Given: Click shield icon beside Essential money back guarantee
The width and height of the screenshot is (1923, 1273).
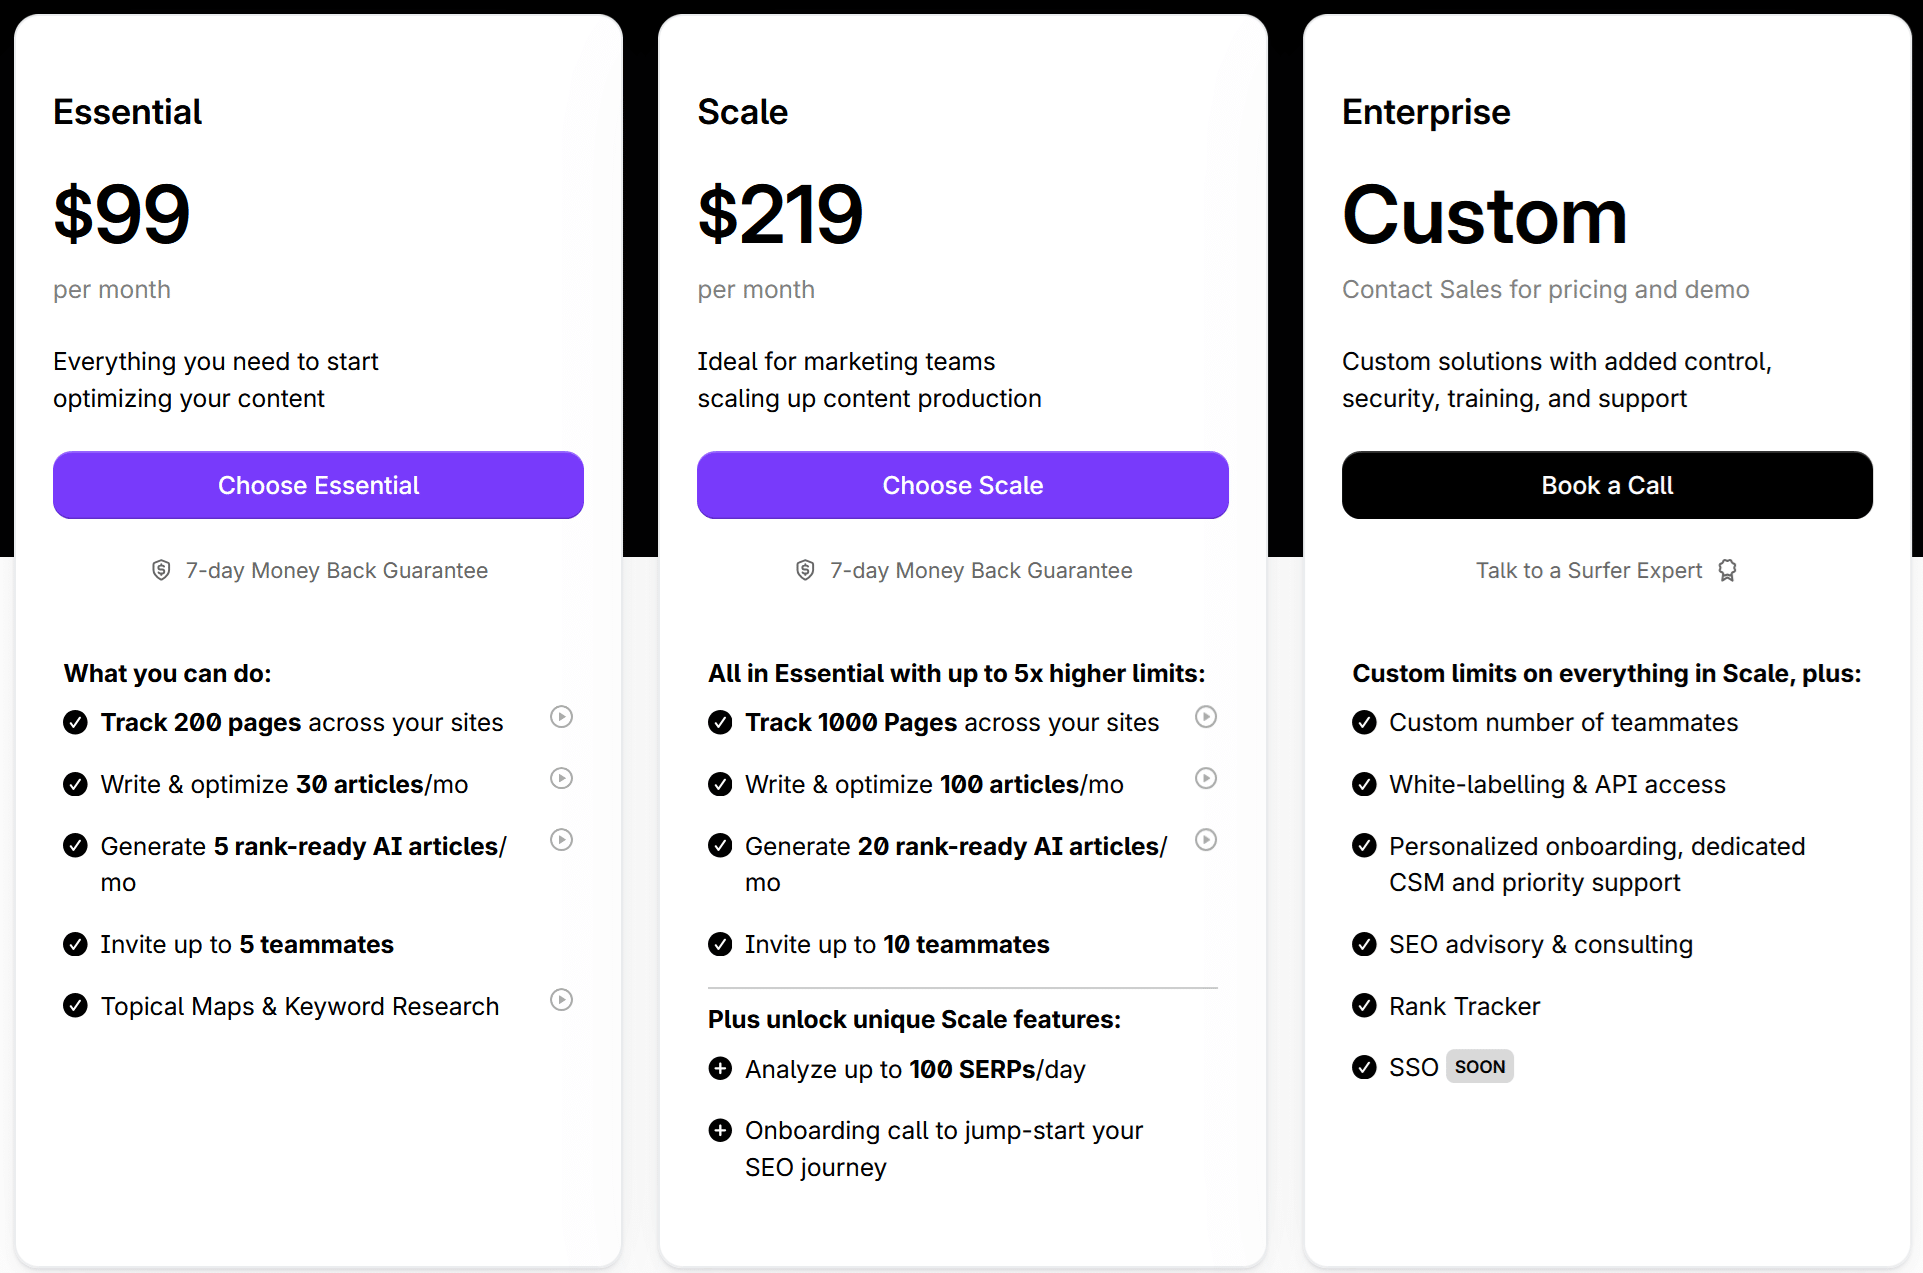Looking at the screenshot, I should (x=161, y=570).
